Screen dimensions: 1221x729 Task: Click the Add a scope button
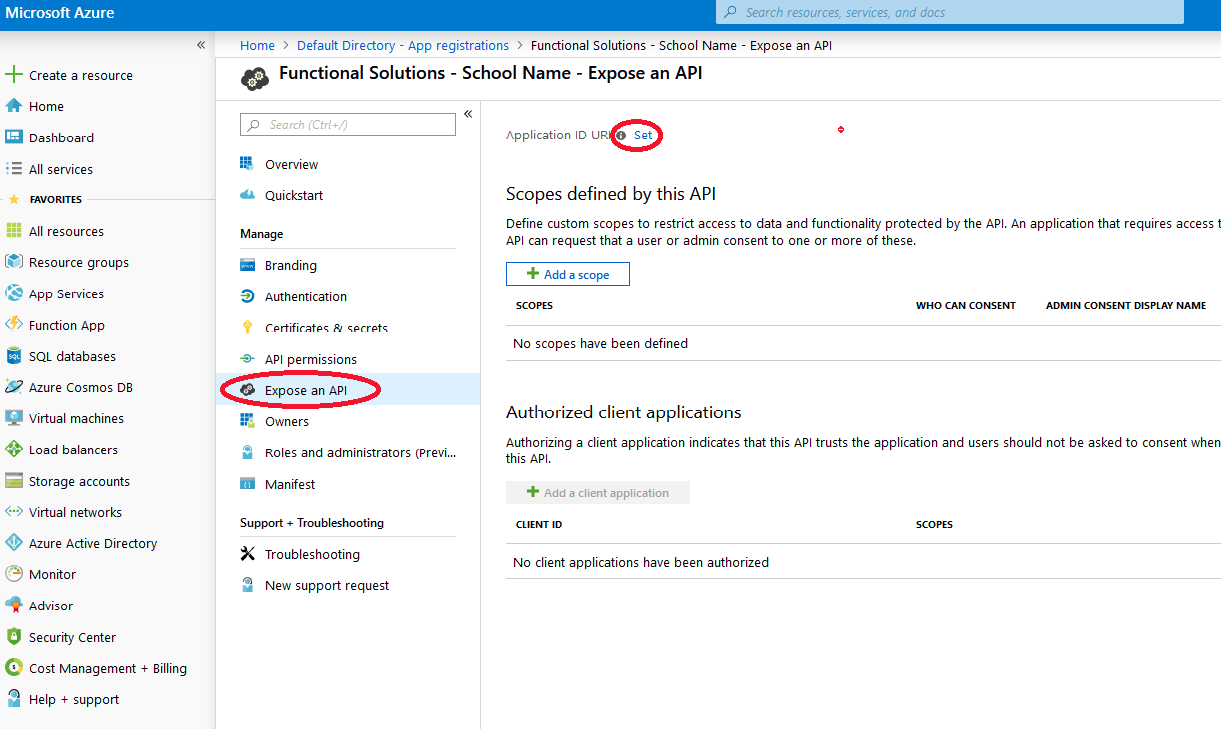[x=568, y=274]
